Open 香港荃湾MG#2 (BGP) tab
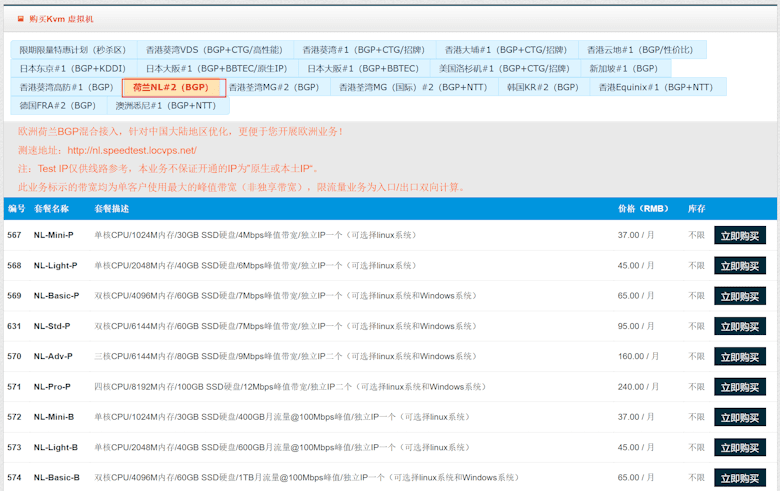 pos(275,87)
